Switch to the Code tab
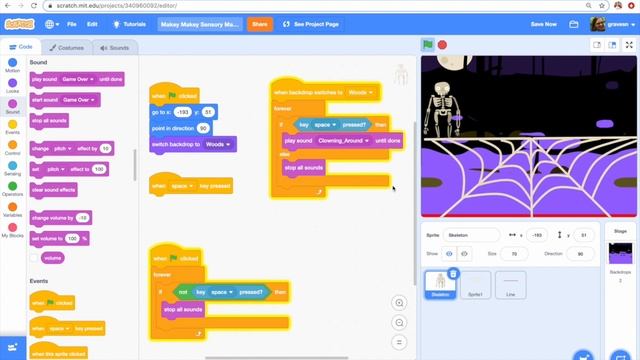640x360 pixels. tap(21, 47)
